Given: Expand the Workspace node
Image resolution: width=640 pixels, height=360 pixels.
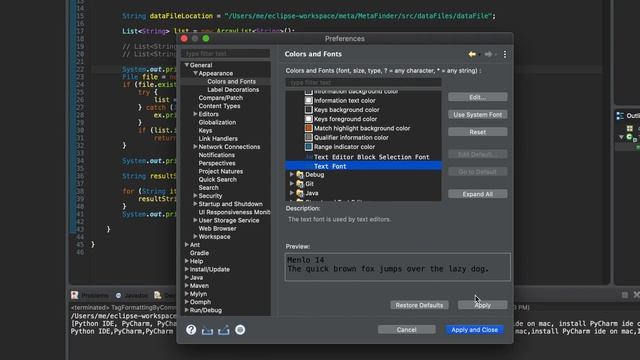Looking at the screenshot, I should 196,236.
